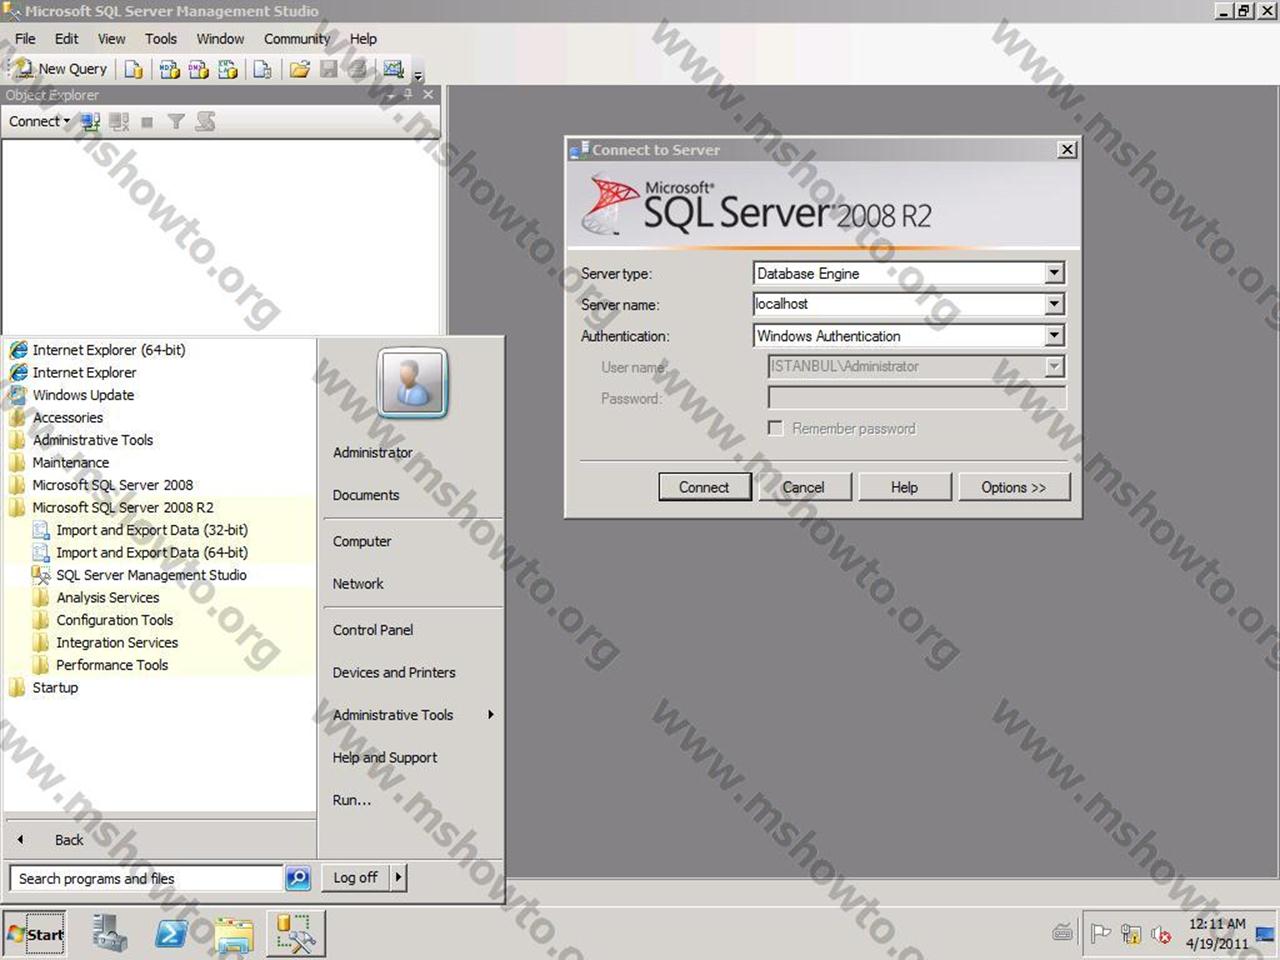Close the Object Explorer panel
The height and width of the screenshot is (960, 1280).
click(x=428, y=94)
